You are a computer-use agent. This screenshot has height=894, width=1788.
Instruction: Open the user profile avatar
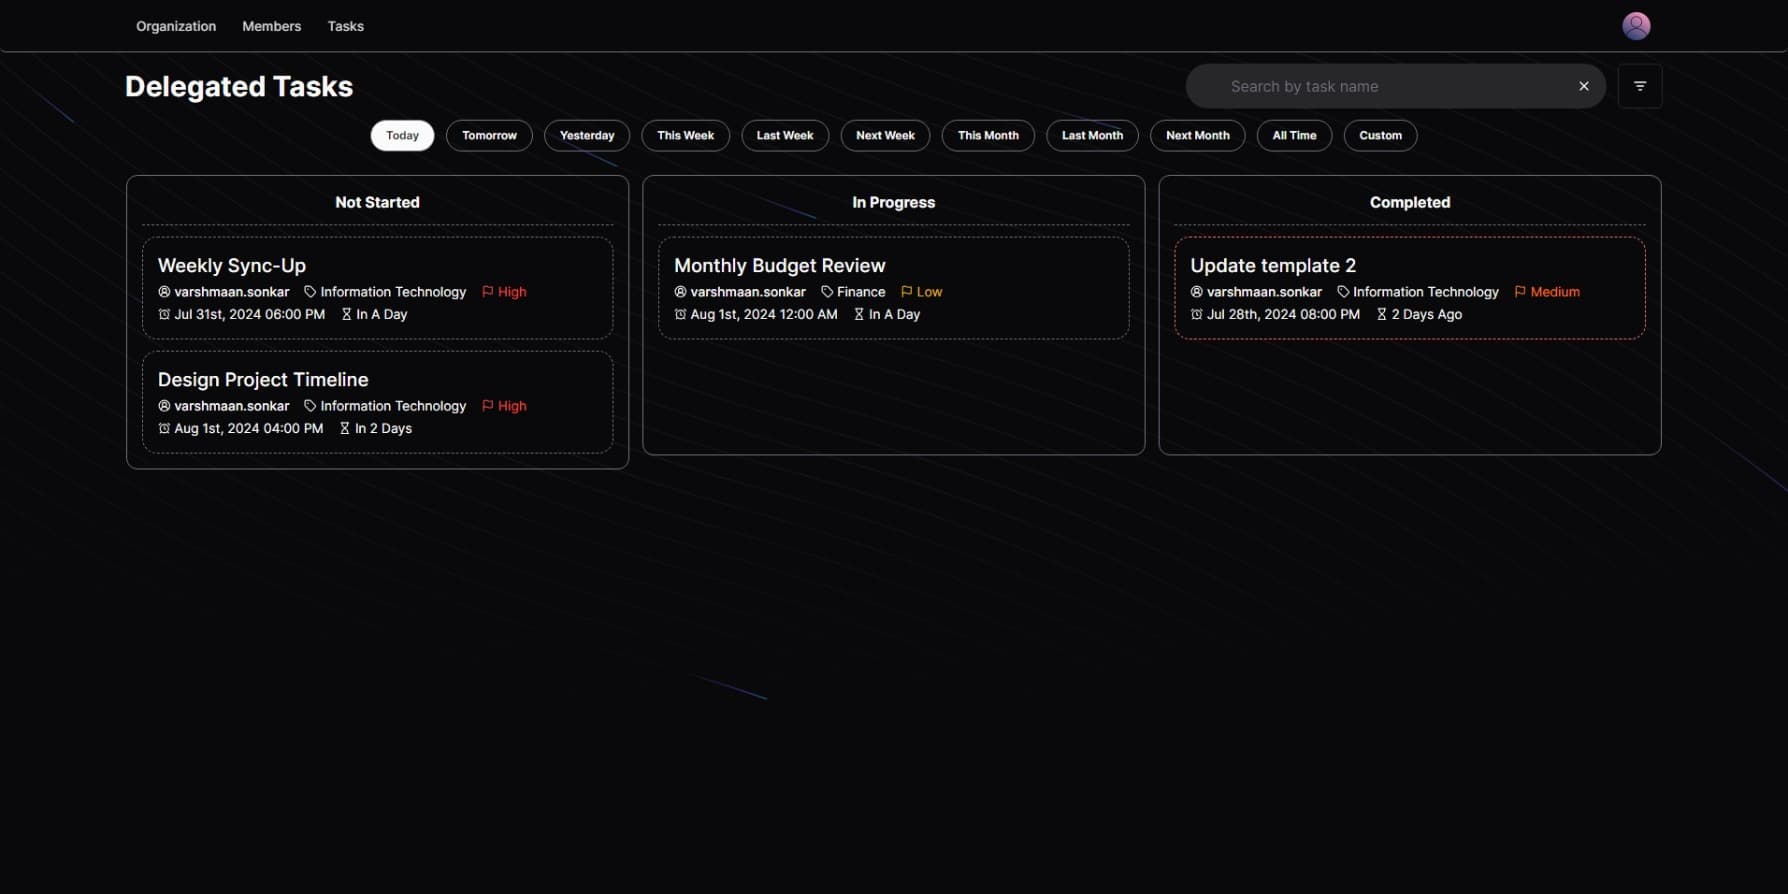click(x=1635, y=26)
